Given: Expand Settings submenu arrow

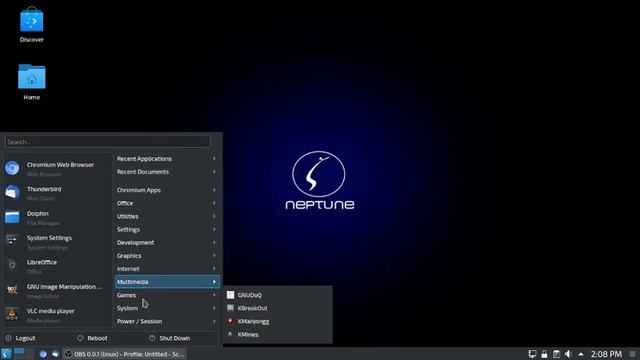Looking at the screenshot, I should 214,229.
